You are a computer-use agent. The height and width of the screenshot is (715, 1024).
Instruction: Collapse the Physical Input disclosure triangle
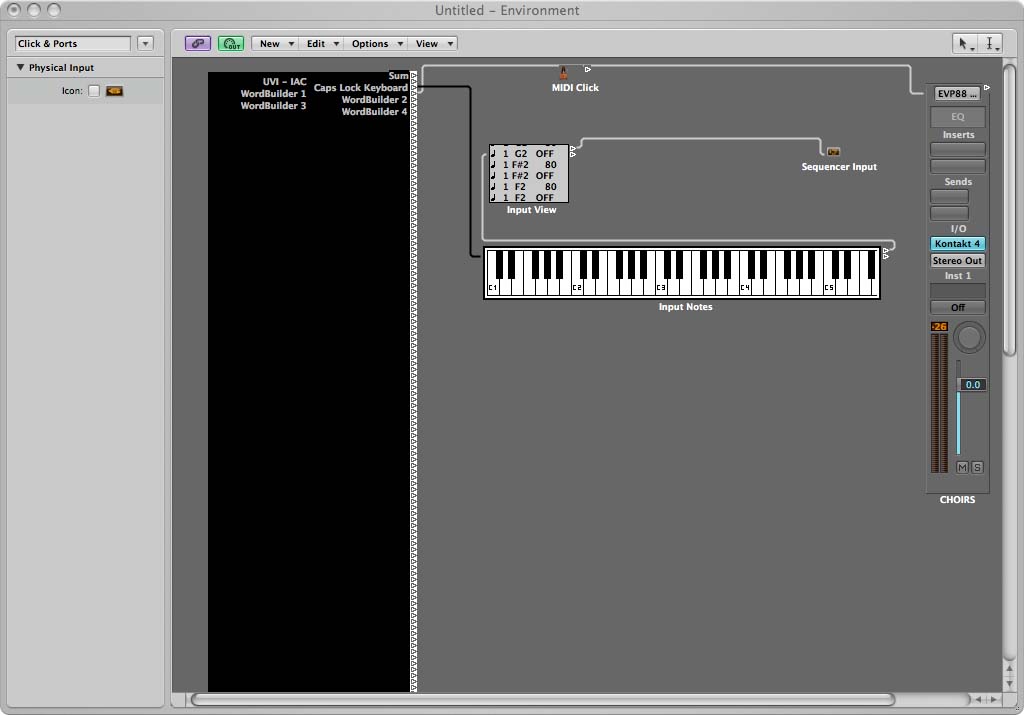click(20, 68)
